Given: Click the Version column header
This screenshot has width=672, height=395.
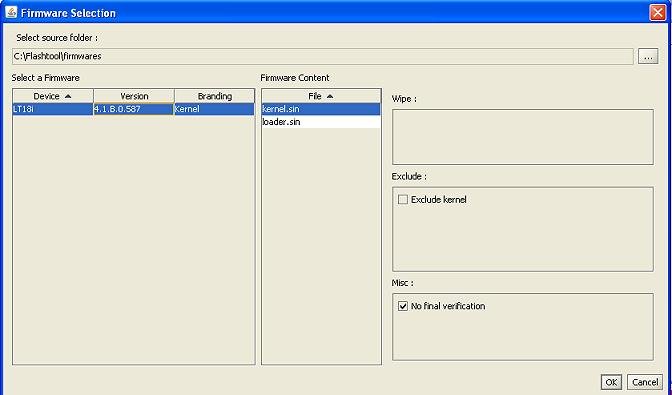Looking at the screenshot, I should (x=134, y=96).
